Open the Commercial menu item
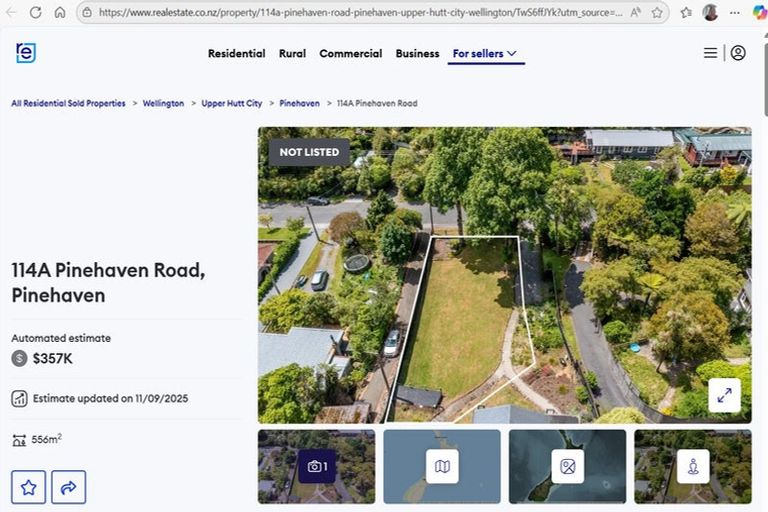 pos(351,53)
